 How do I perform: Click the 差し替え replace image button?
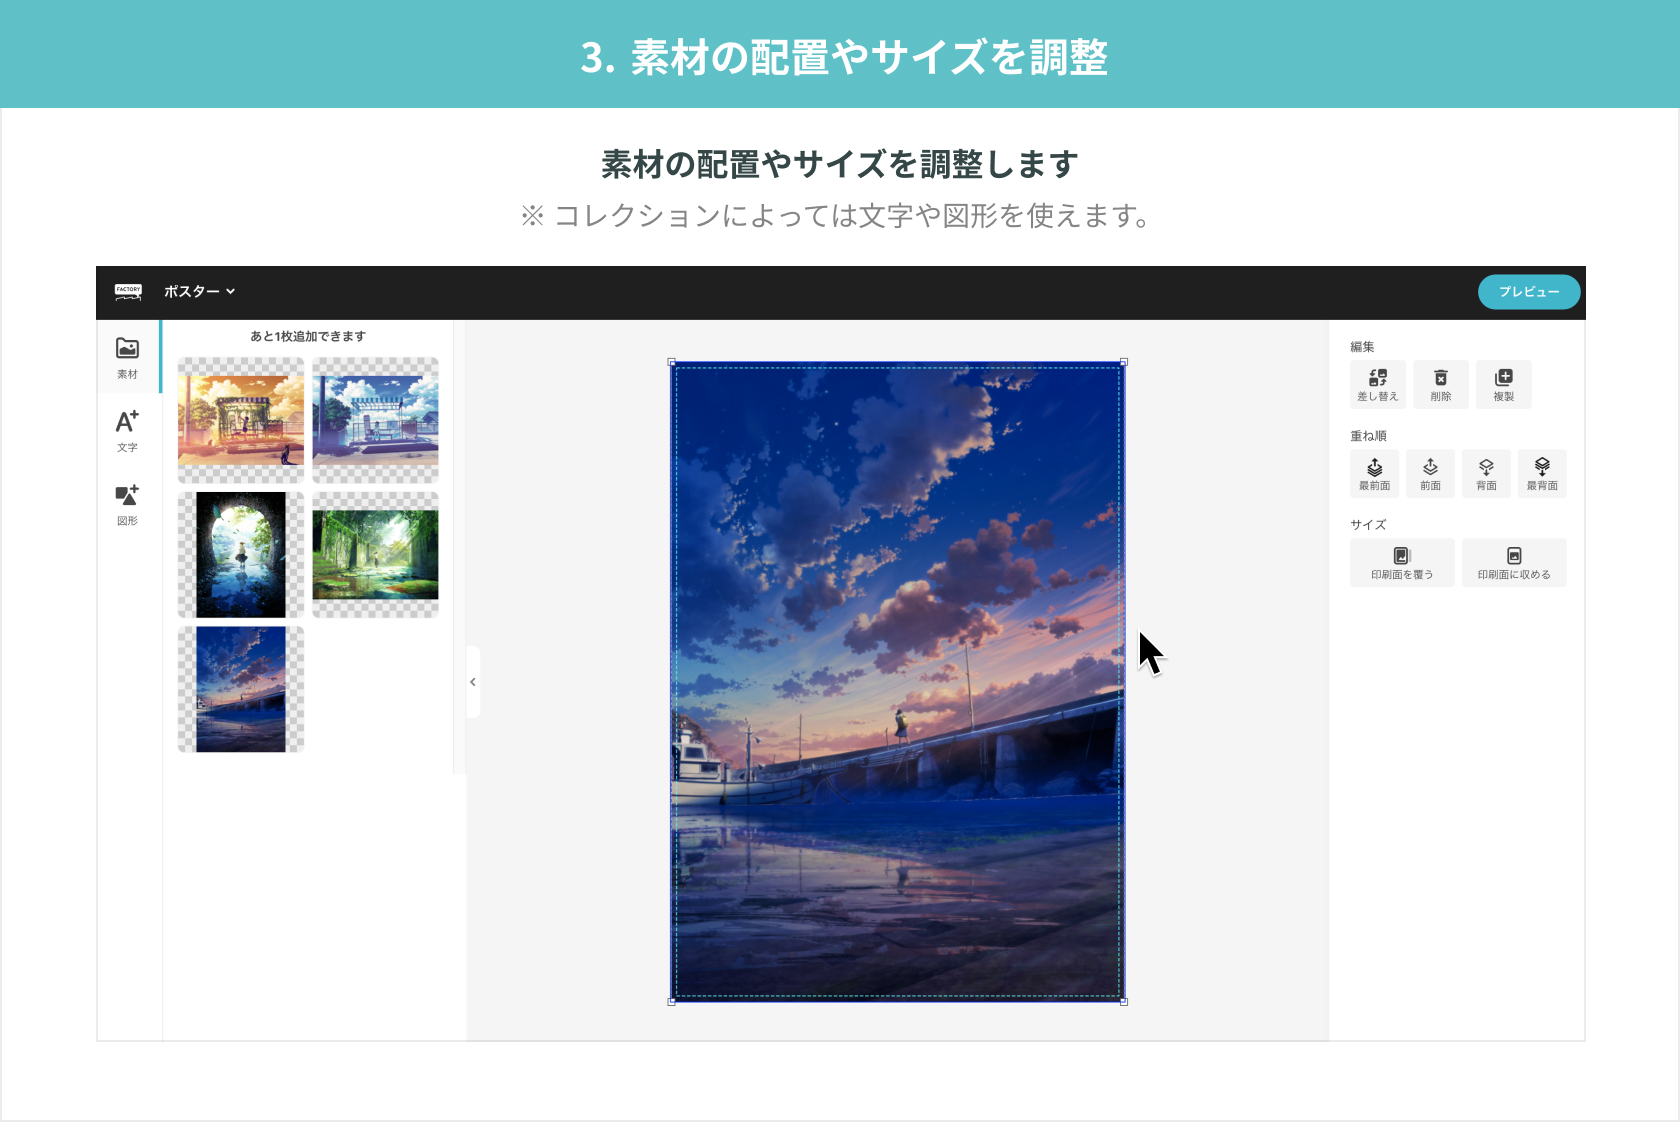(1378, 385)
